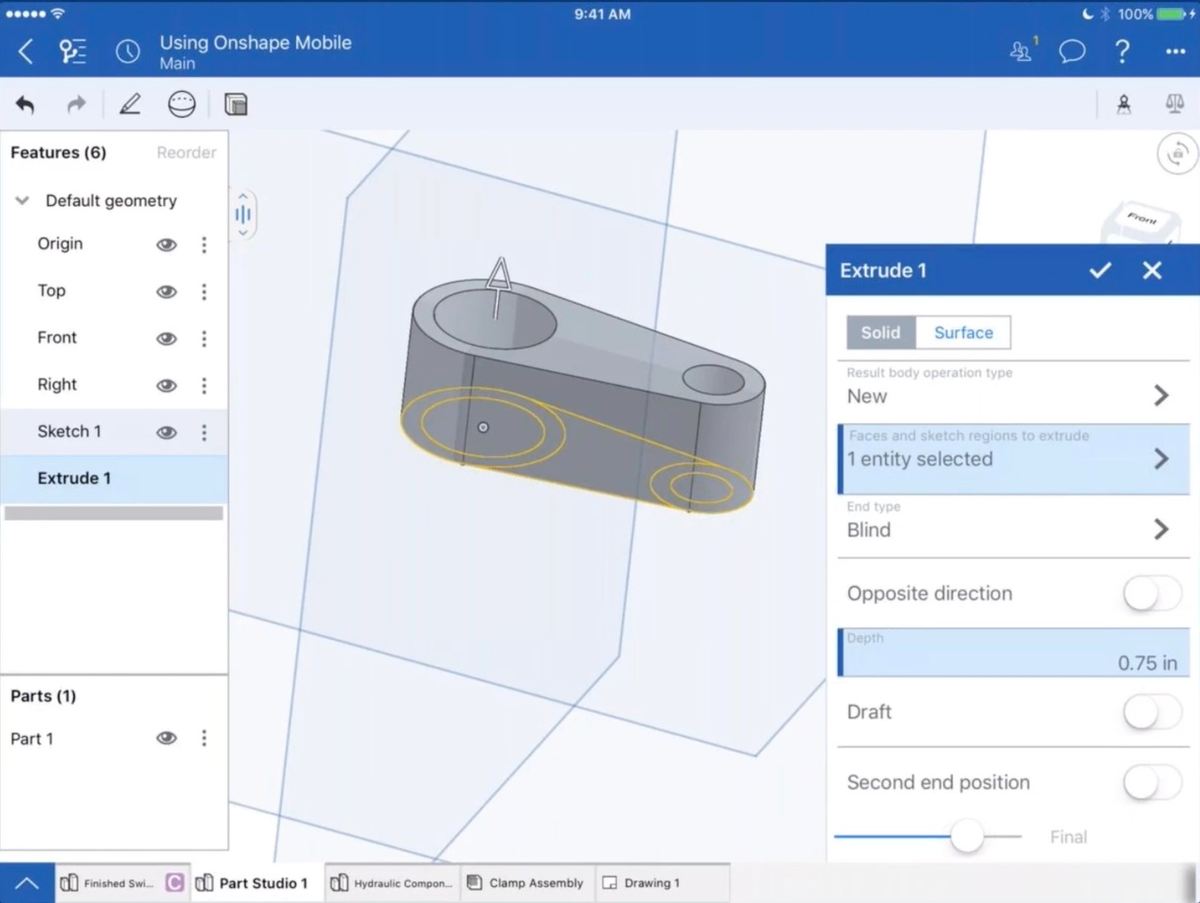Open options menu for Part 1
Image resolution: width=1200 pixels, height=903 pixels.
coord(204,738)
